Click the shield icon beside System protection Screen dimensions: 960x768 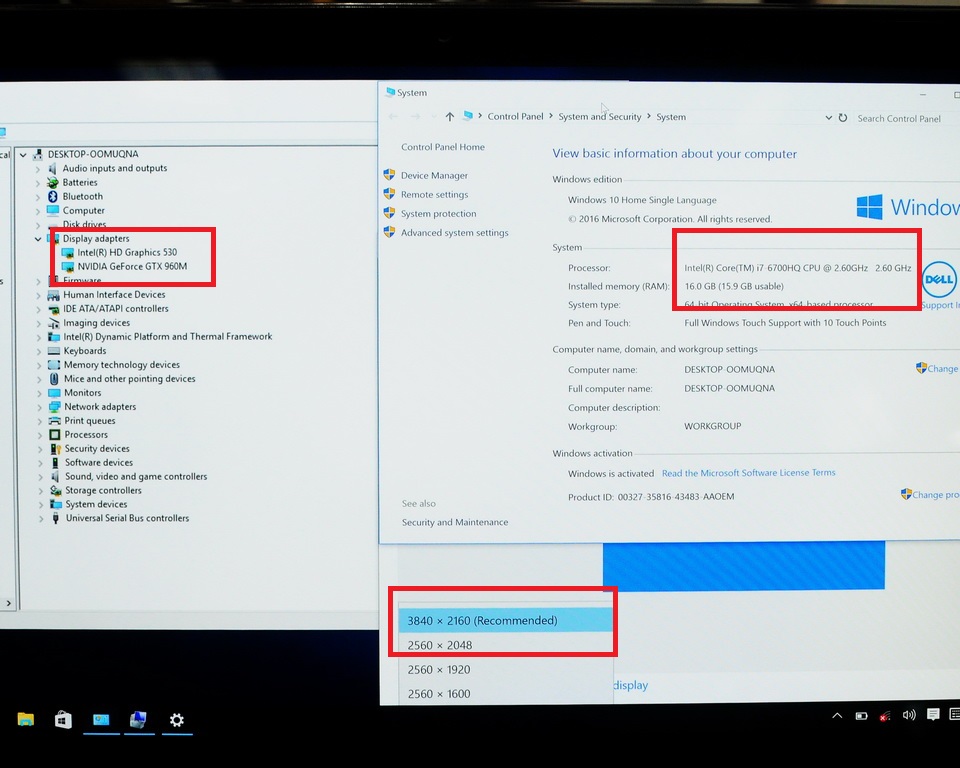tap(389, 213)
